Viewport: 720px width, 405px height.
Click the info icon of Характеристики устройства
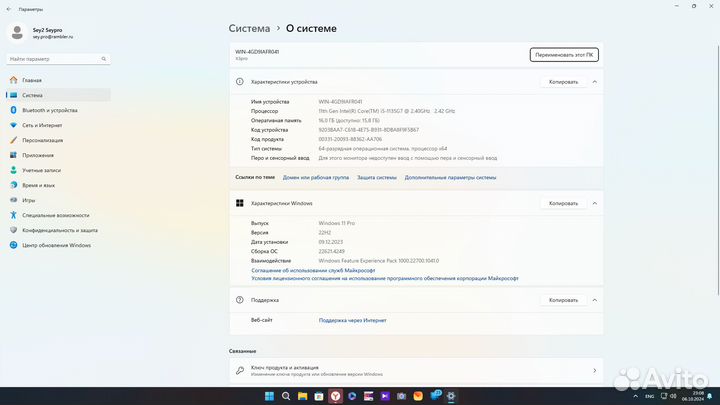(x=240, y=82)
